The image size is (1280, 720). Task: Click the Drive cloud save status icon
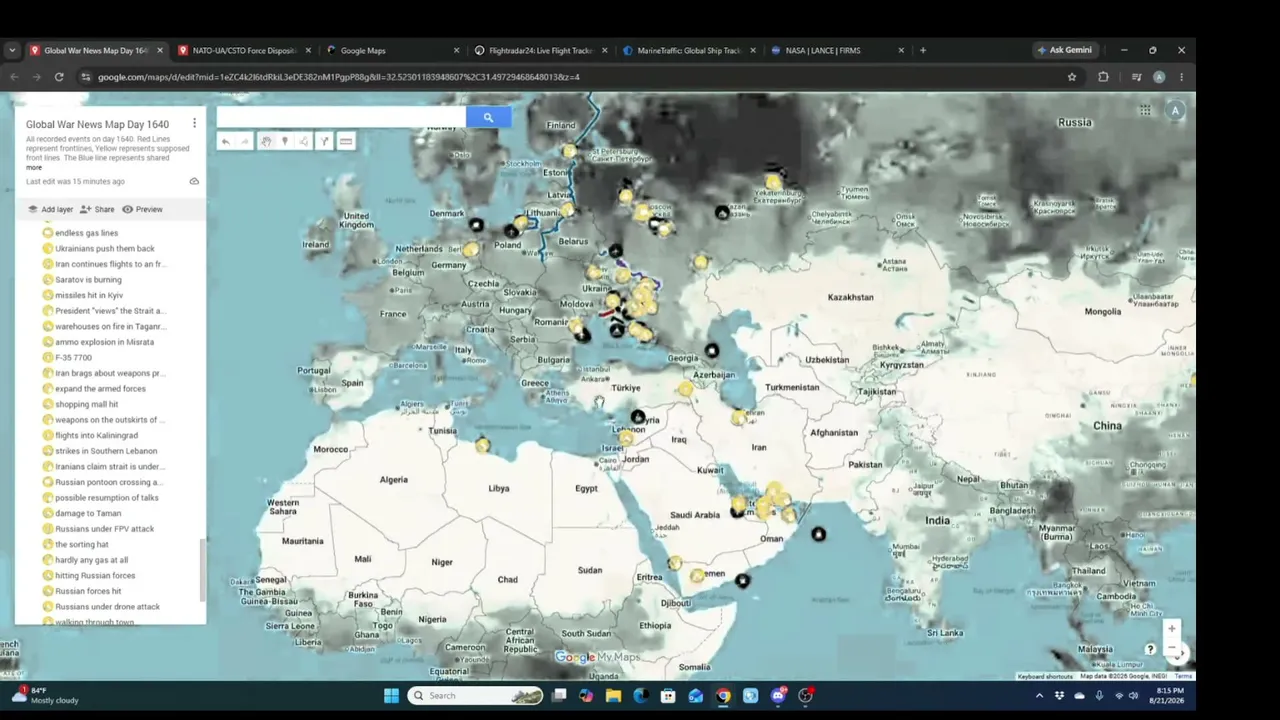[x=194, y=181]
